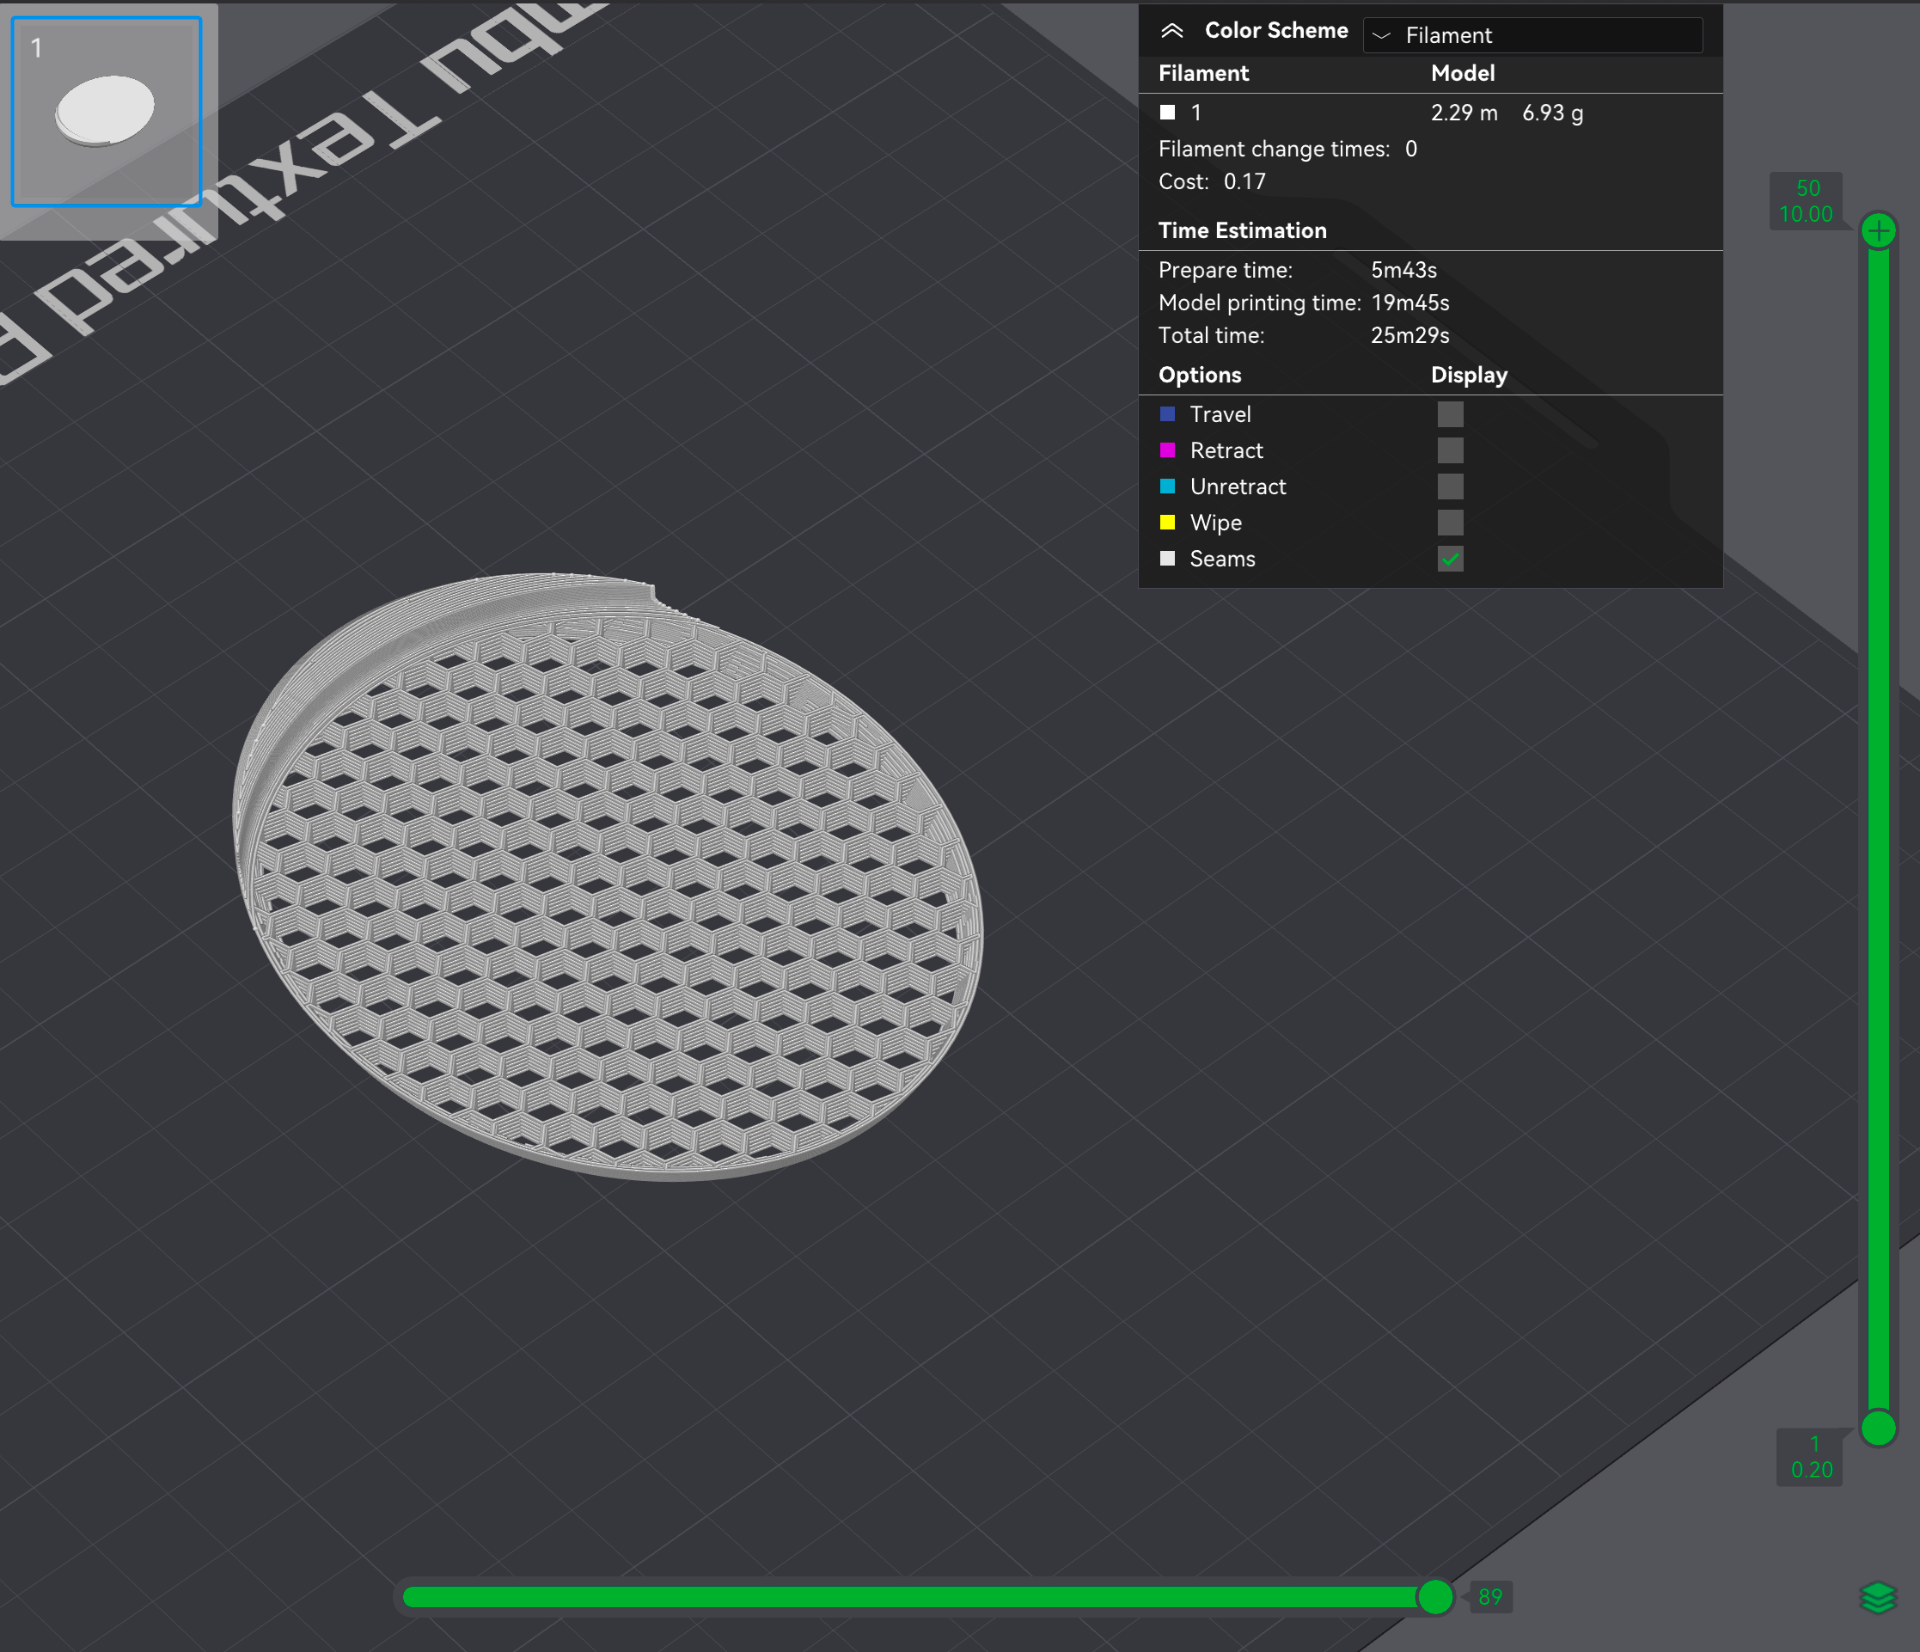Click the Seams white color swatch
This screenshot has height=1652, width=1920.
tap(1167, 559)
